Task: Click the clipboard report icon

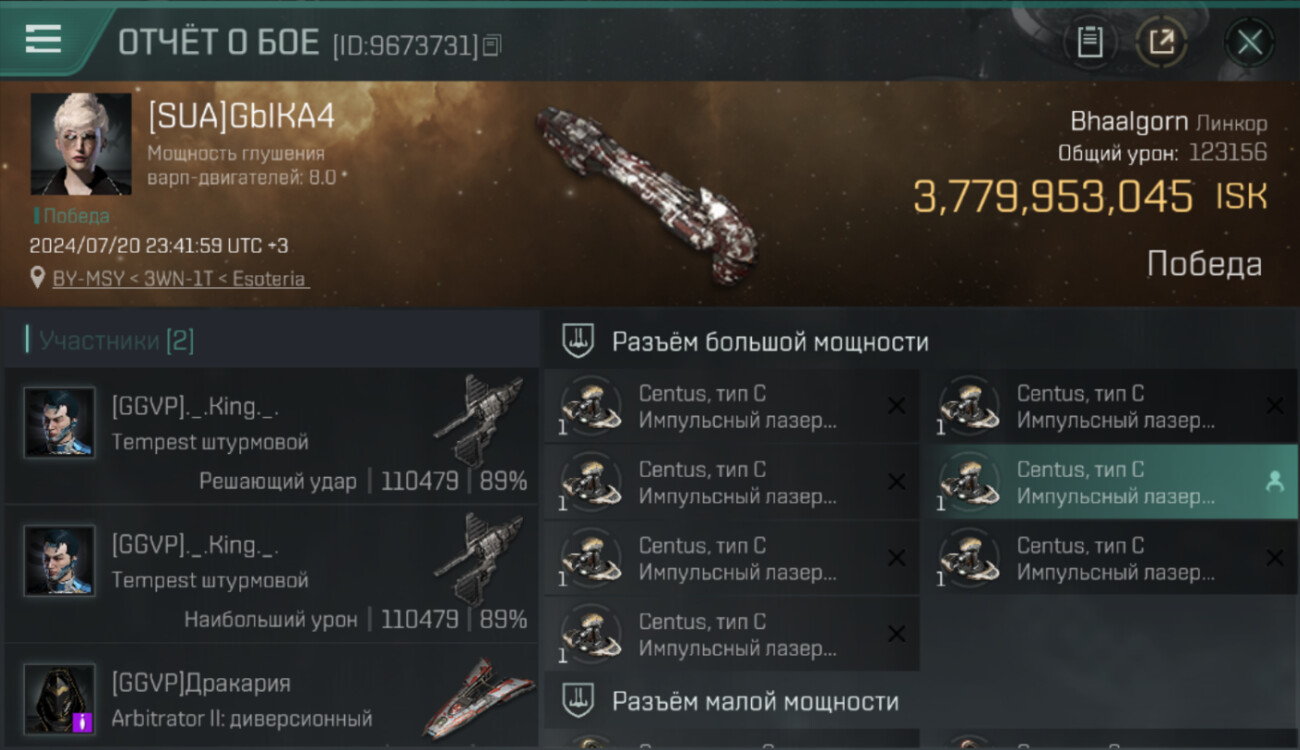Action: [1090, 42]
